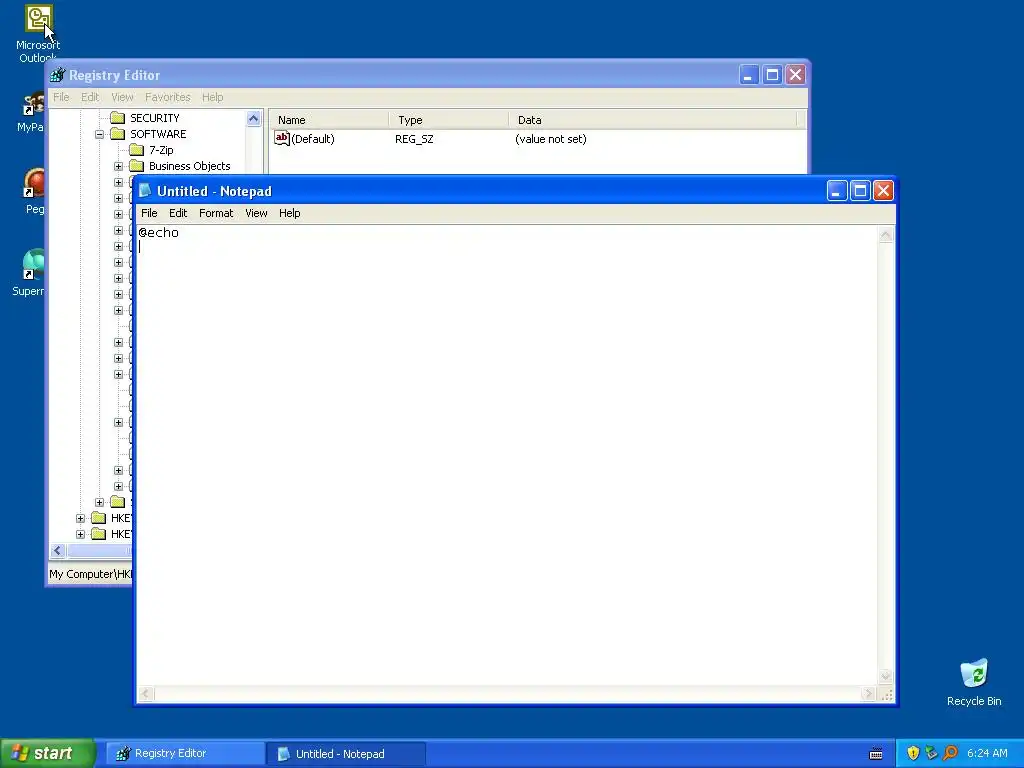Screen dimensions: 1024x768
Task: Click the Registry Editor title bar icon
Action: pyautogui.click(x=58, y=75)
